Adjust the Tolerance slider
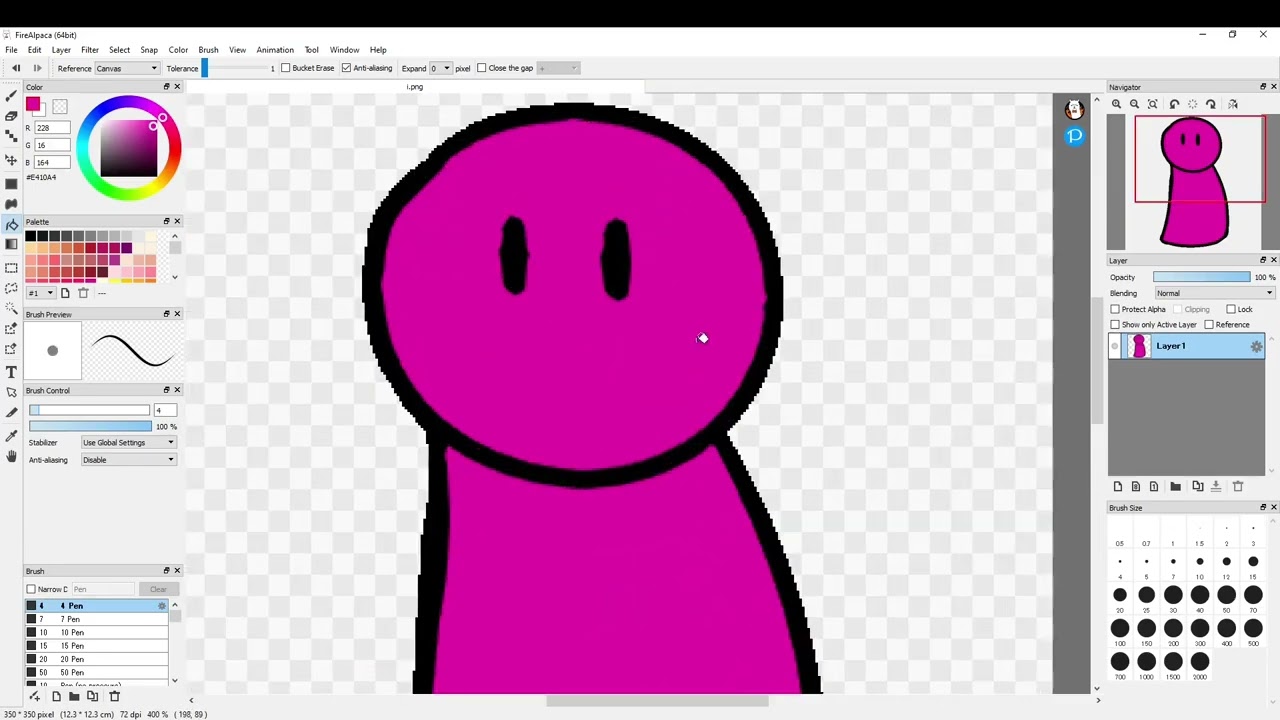The image size is (1280, 720). pos(236,68)
